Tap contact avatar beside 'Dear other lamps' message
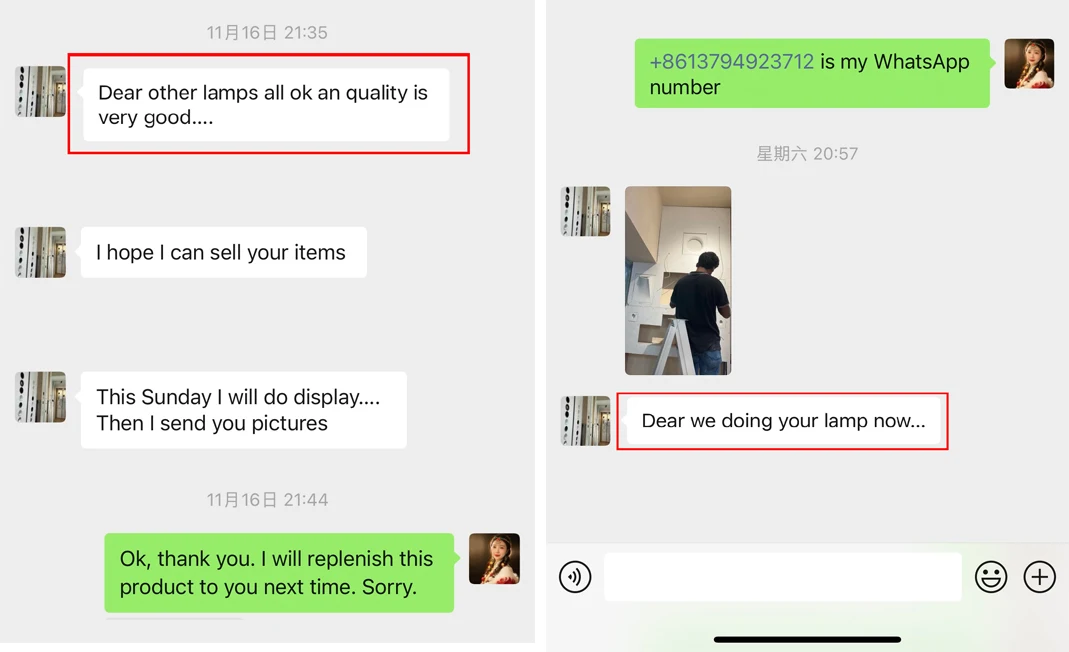Screen dimensions: 1069x652 [x=40, y=91]
